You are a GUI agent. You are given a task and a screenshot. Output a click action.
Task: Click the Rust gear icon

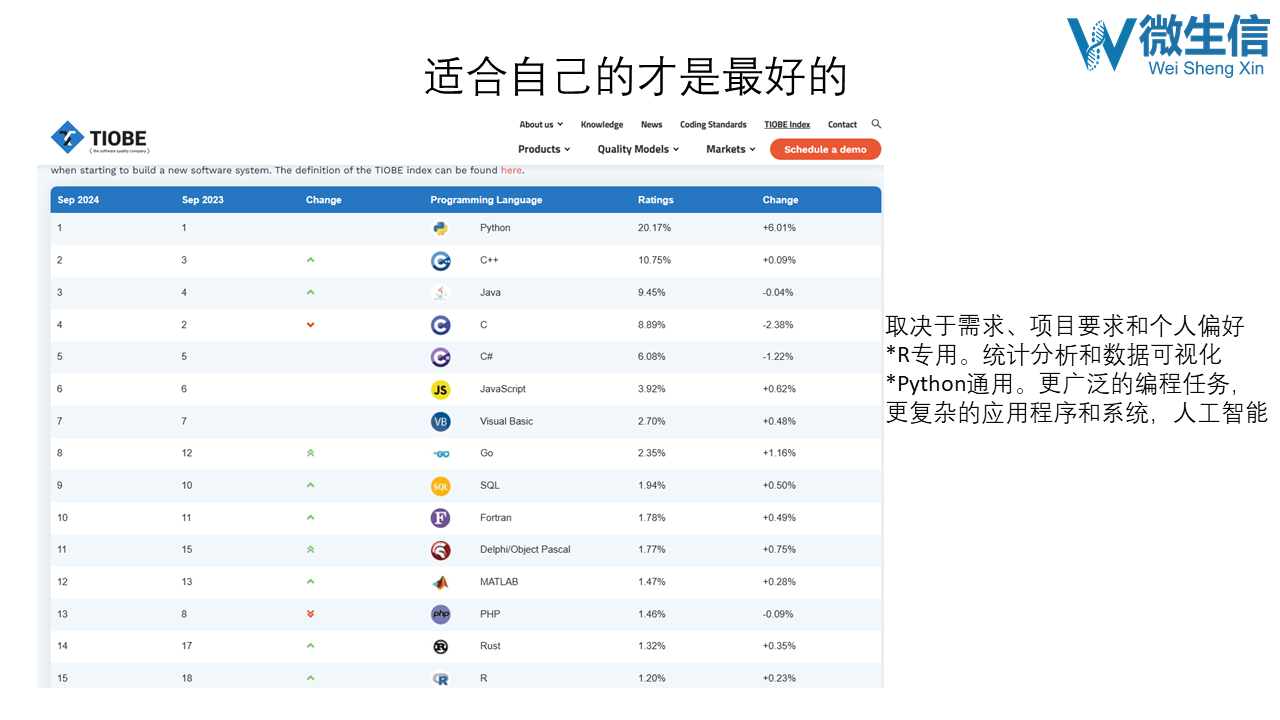point(440,646)
